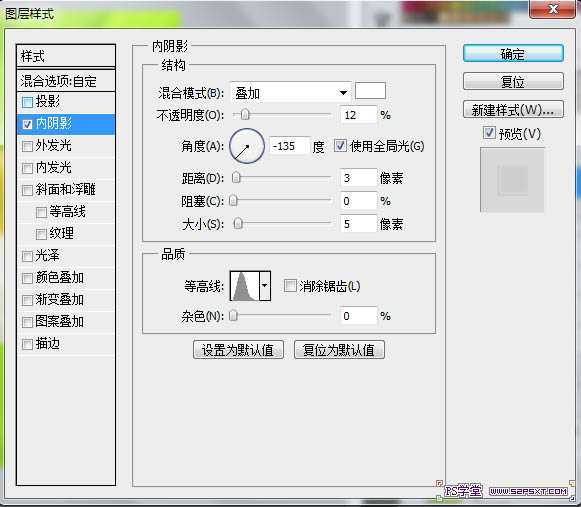Uncheck the 内阴影 inner shadow checkbox

point(27,124)
